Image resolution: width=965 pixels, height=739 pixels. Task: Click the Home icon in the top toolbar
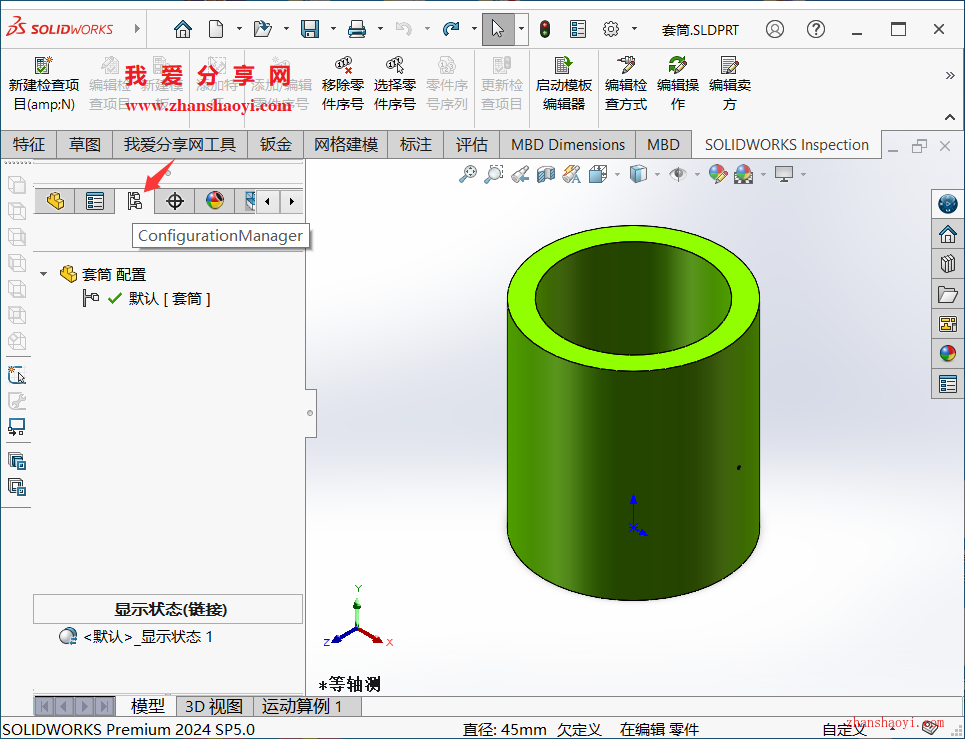pyautogui.click(x=182, y=29)
